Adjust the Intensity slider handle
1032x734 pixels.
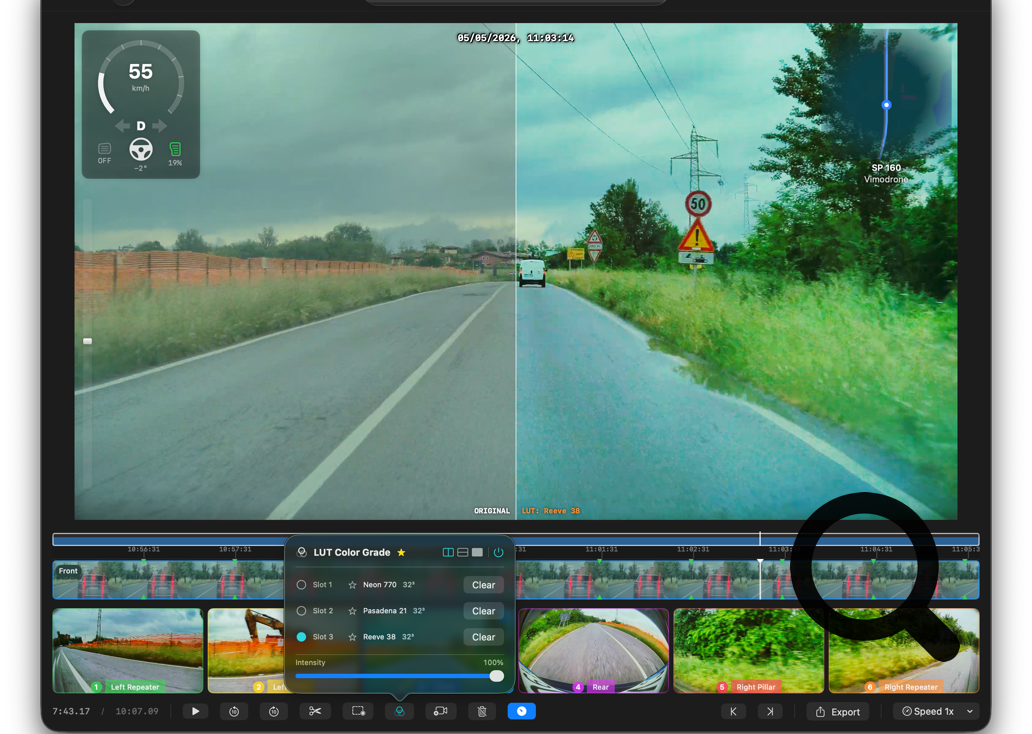click(497, 676)
